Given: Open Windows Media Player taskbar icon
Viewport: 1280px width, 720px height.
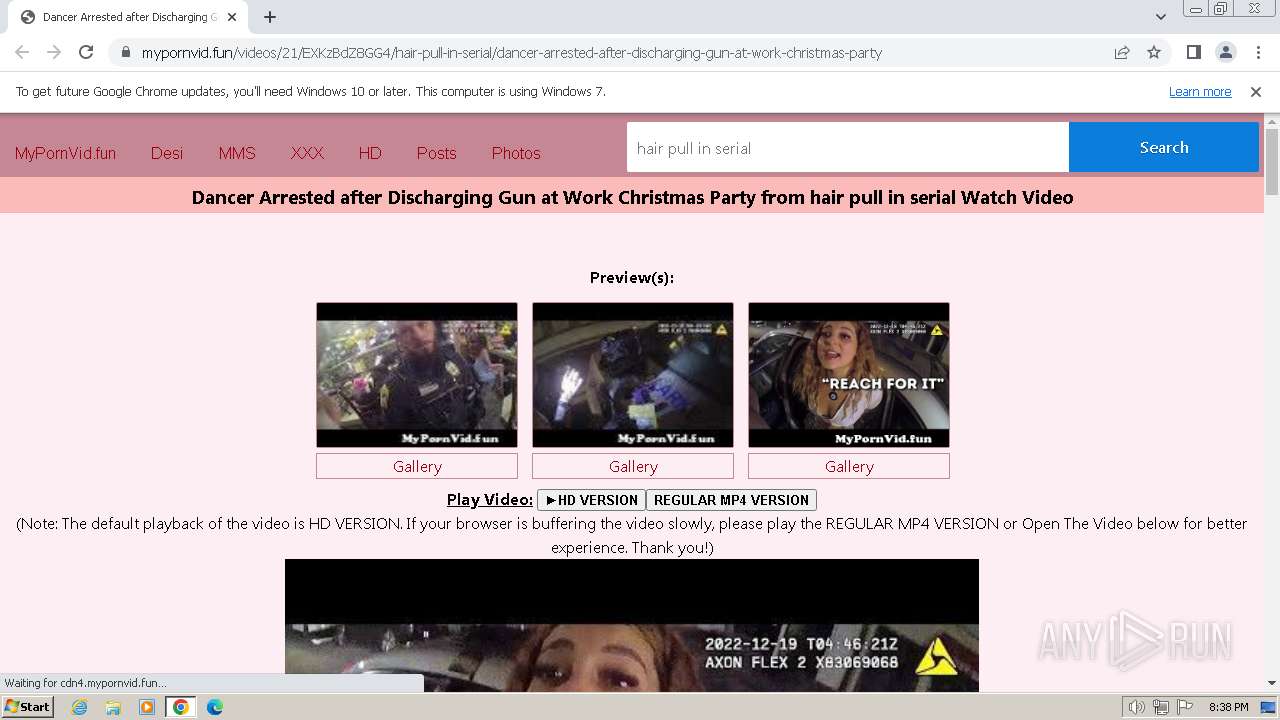Looking at the screenshot, I should (147, 707).
